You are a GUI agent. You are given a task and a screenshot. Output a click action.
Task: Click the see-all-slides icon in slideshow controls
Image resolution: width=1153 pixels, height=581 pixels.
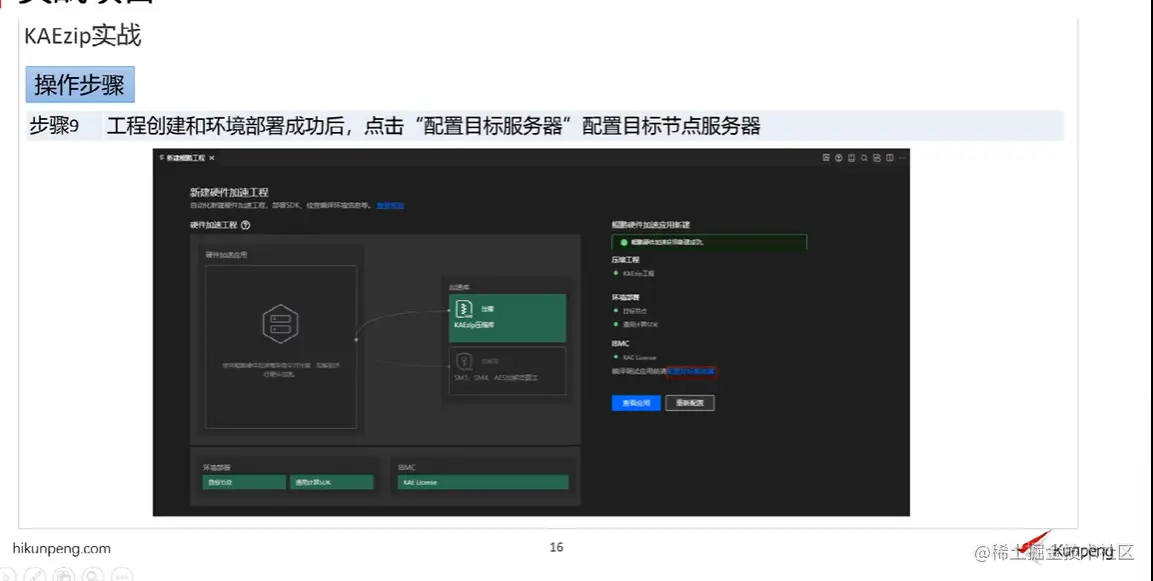coord(64,575)
